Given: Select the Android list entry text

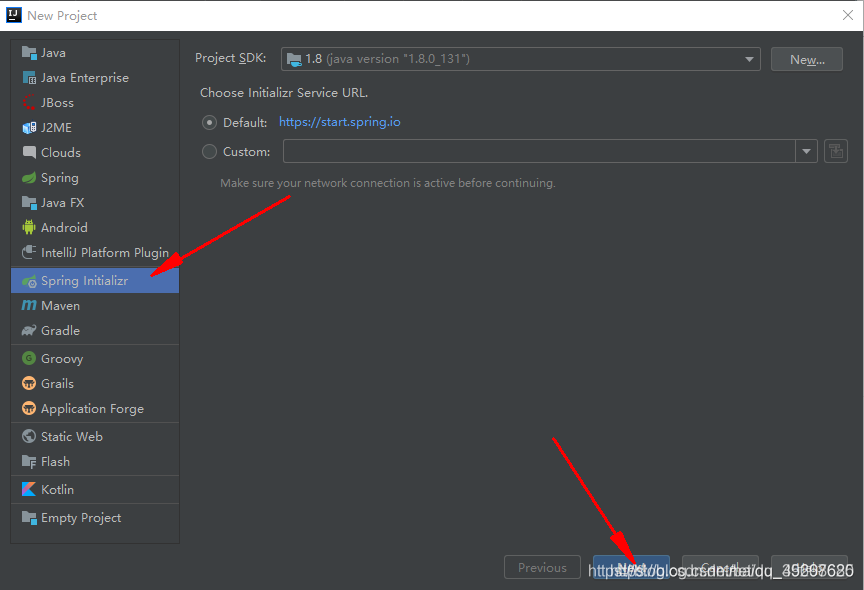Looking at the screenshot, I should pos(64,228).
